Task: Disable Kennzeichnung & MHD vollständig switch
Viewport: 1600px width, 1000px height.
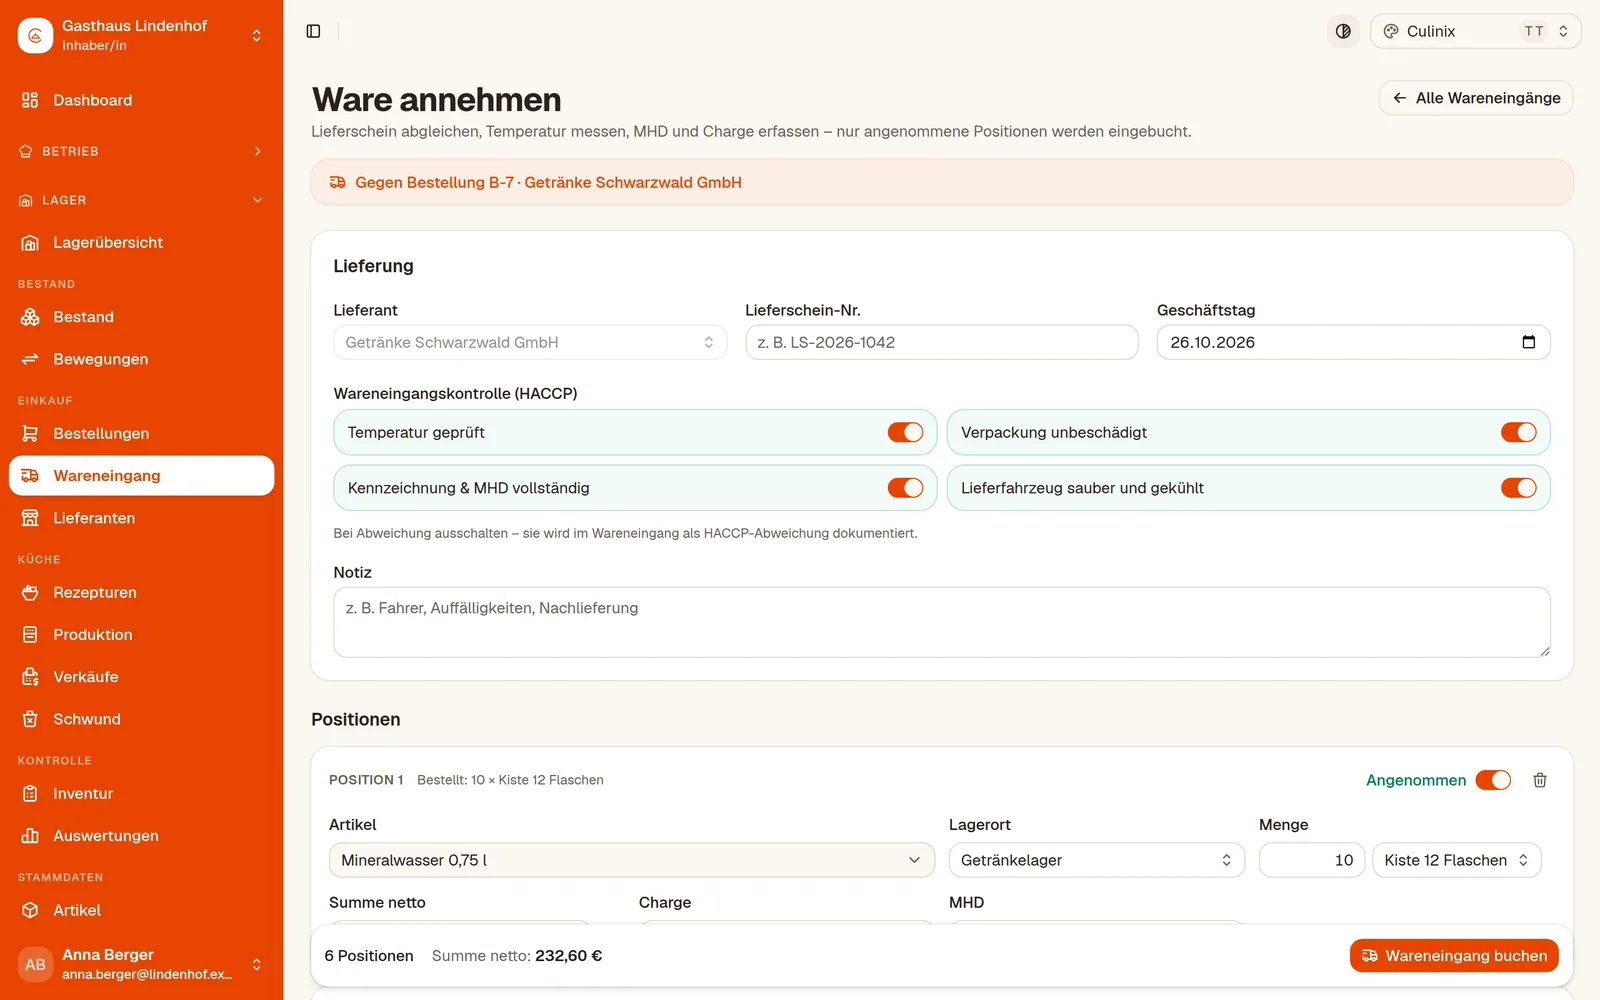Action: pyautogui.click(x=905, y=488)
